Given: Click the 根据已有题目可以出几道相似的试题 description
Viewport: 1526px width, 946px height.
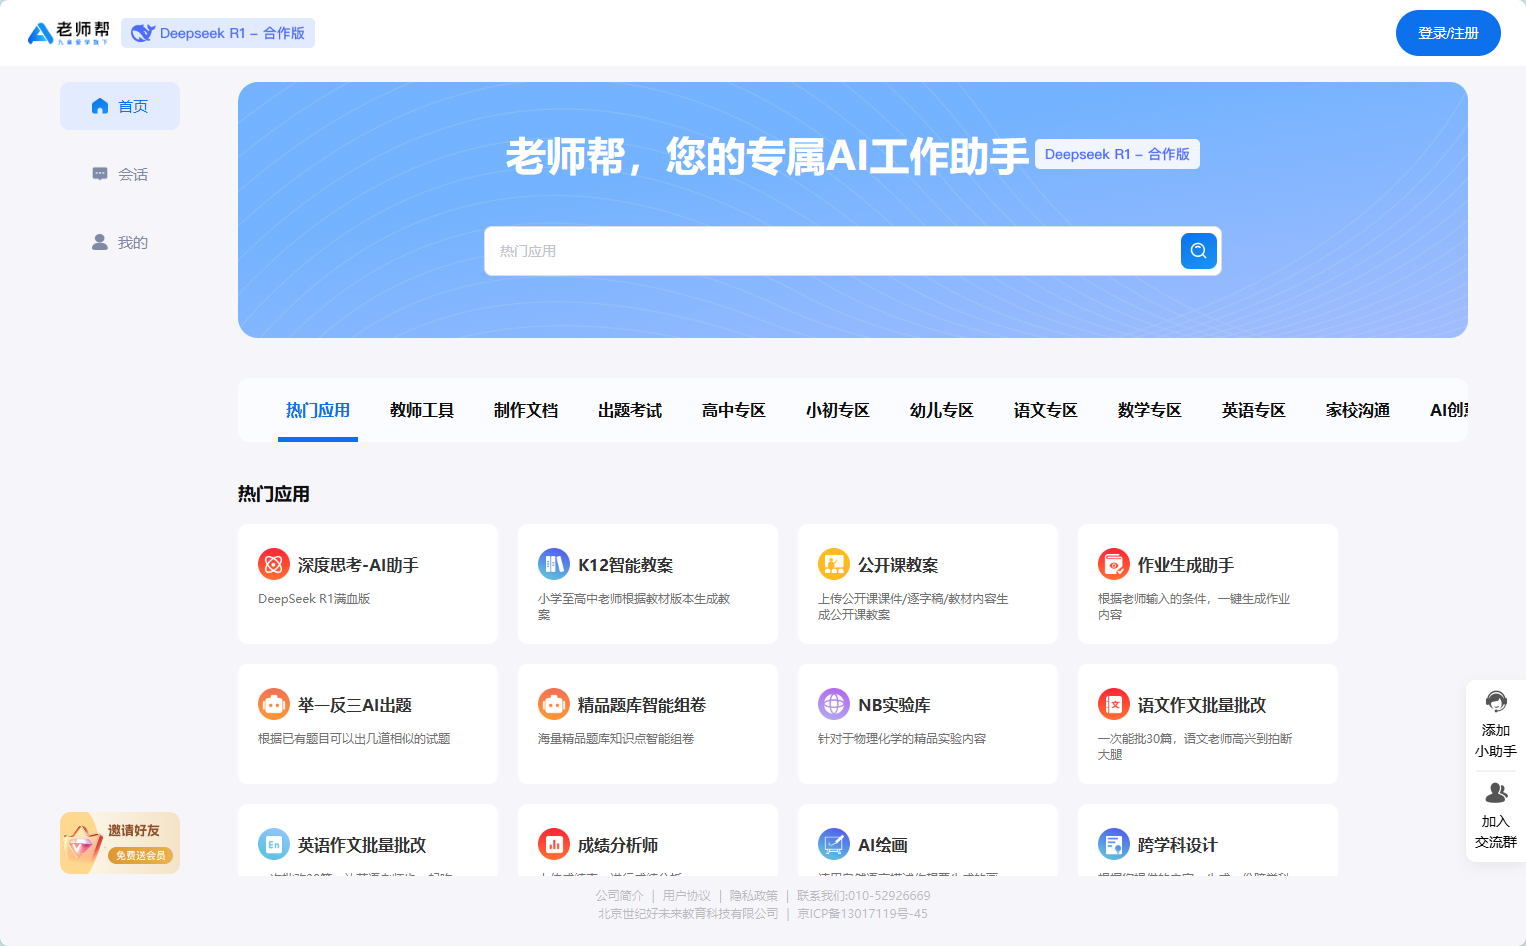Looking at the screenshot, I should tap(354, 739).
